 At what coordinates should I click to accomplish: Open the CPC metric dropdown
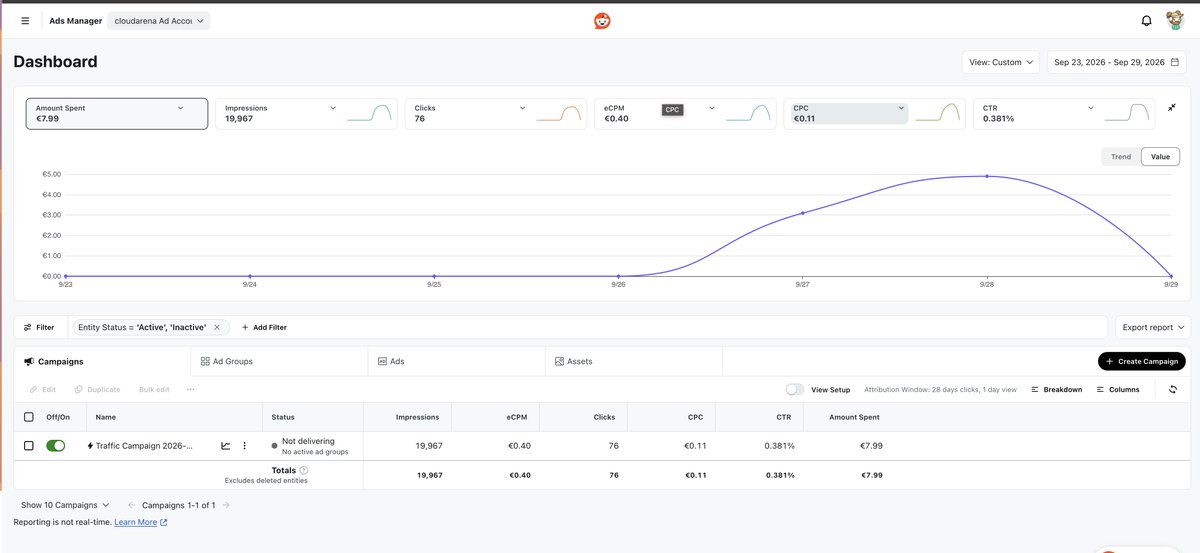pos(901,107)
